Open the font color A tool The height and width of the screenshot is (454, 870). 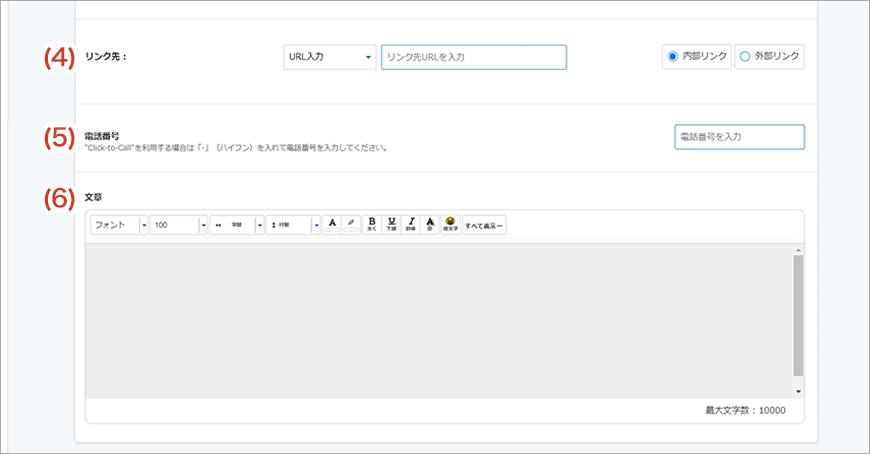[332, 225]
